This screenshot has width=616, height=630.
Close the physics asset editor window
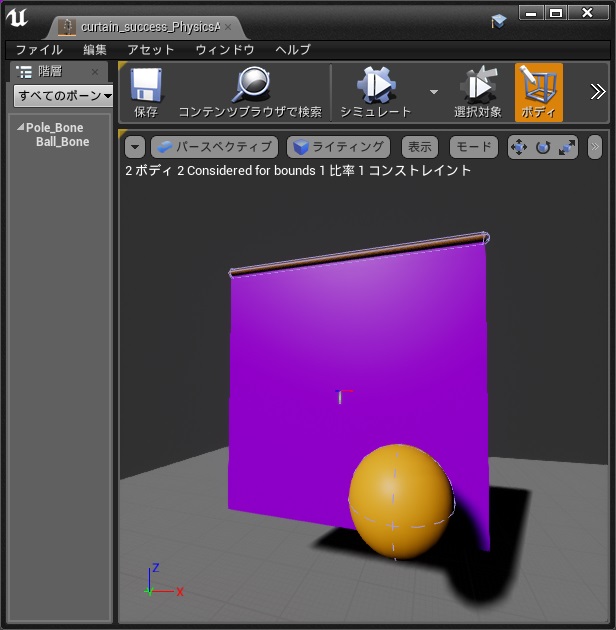tap(588, 12)
